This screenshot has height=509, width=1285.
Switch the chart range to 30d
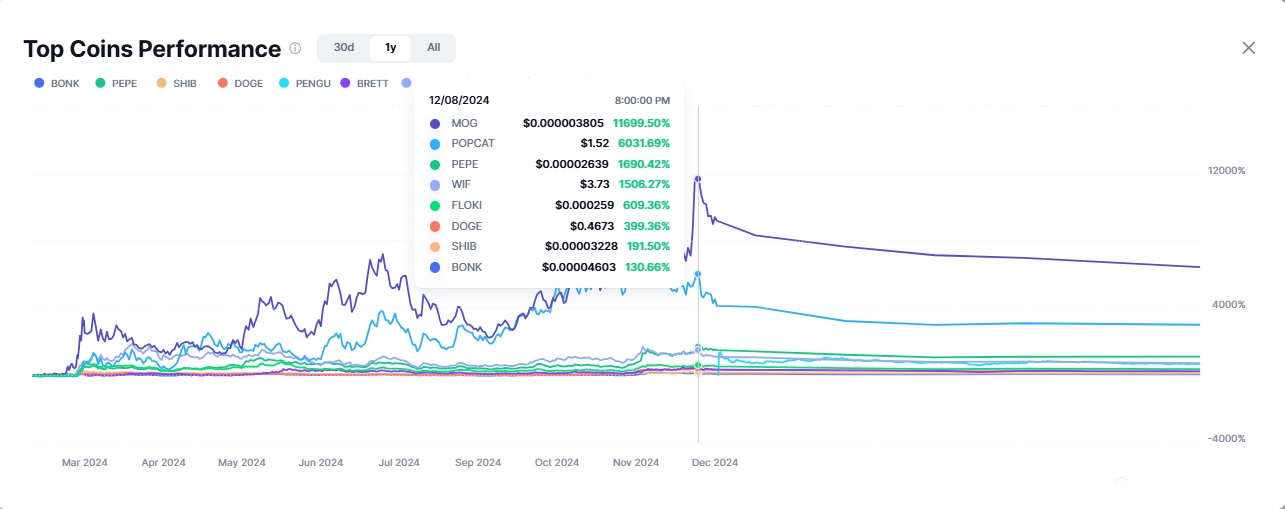pyautogui.click(x=344, y=47)
